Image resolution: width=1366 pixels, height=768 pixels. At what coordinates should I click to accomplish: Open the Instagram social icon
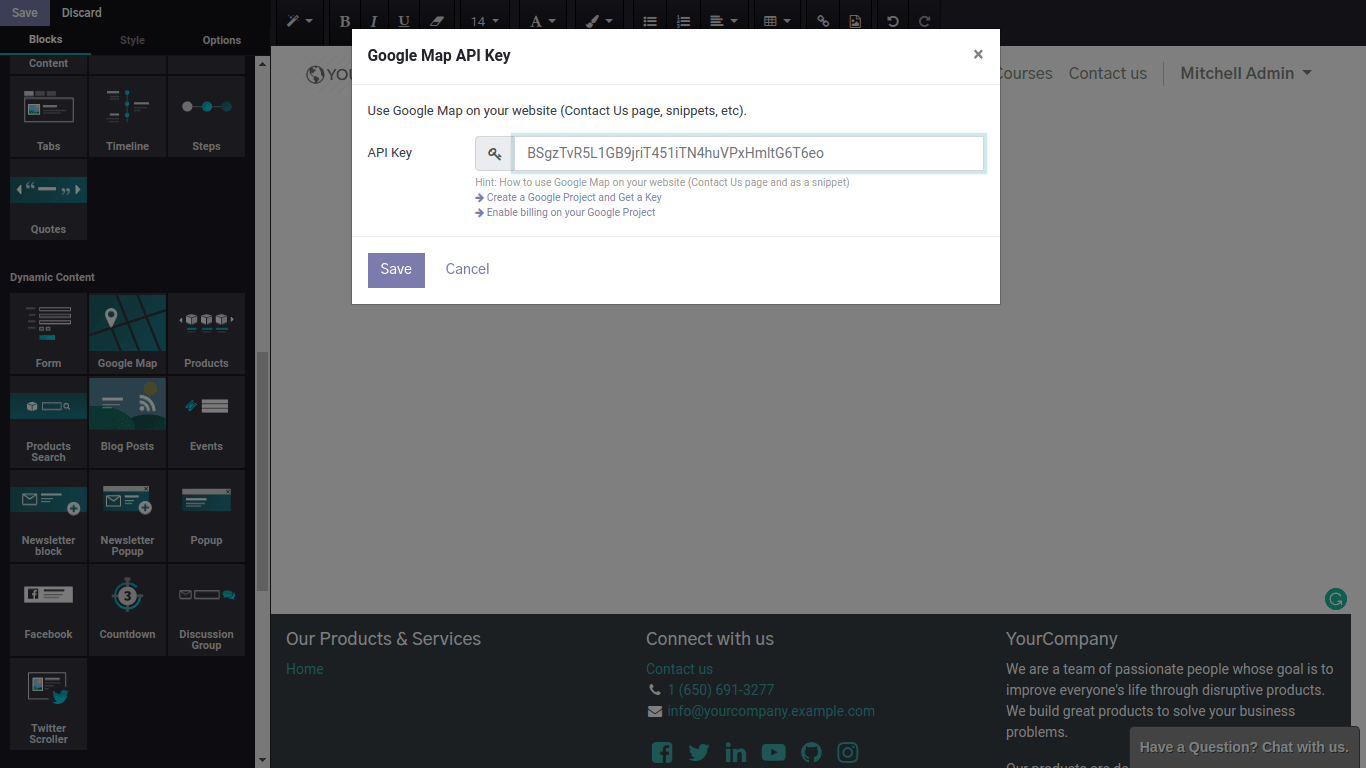[848, 752]
